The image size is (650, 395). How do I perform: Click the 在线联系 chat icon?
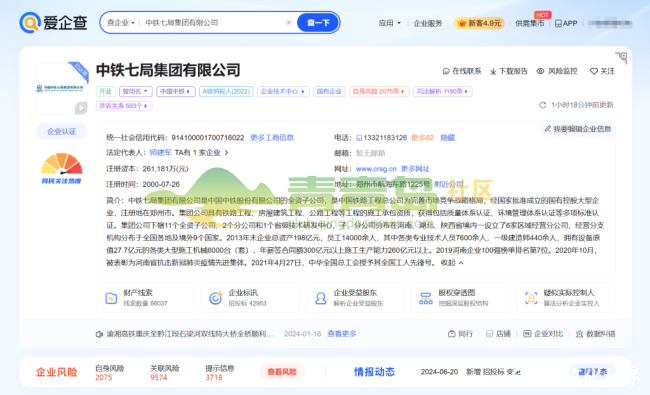(446, 71)
